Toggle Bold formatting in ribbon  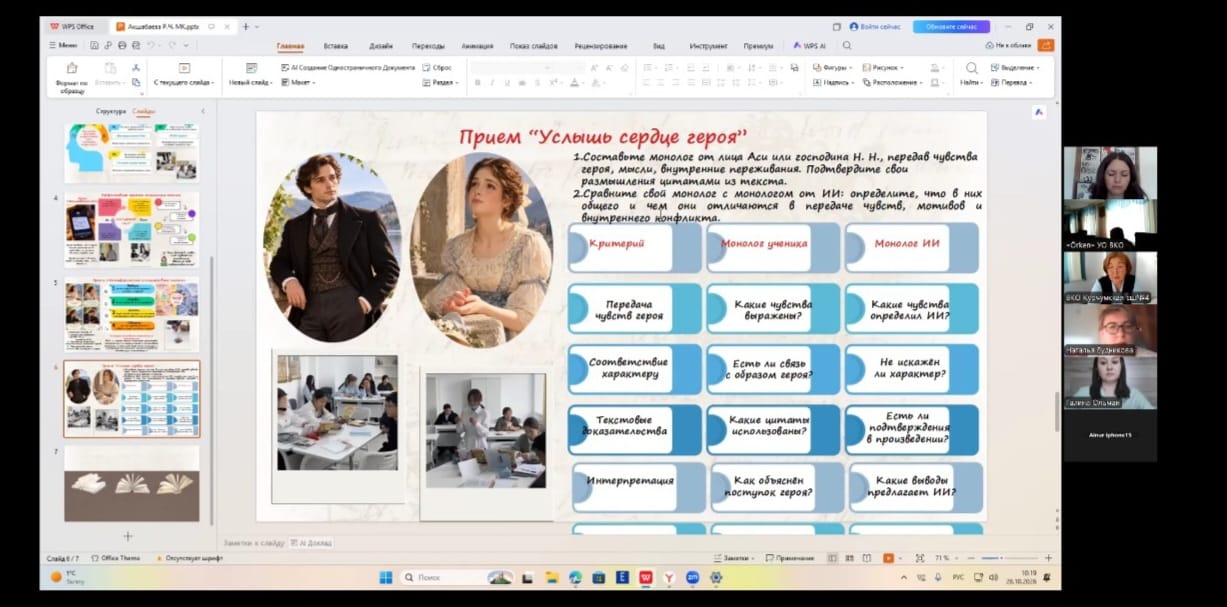pyautogui.click(x=477, y=82)
